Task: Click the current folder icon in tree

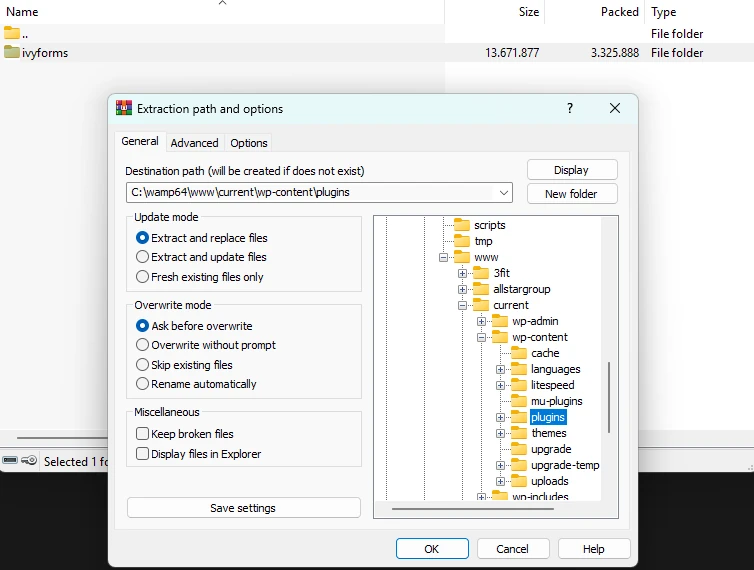Action: pyautogui.click(x=481, y=304)
